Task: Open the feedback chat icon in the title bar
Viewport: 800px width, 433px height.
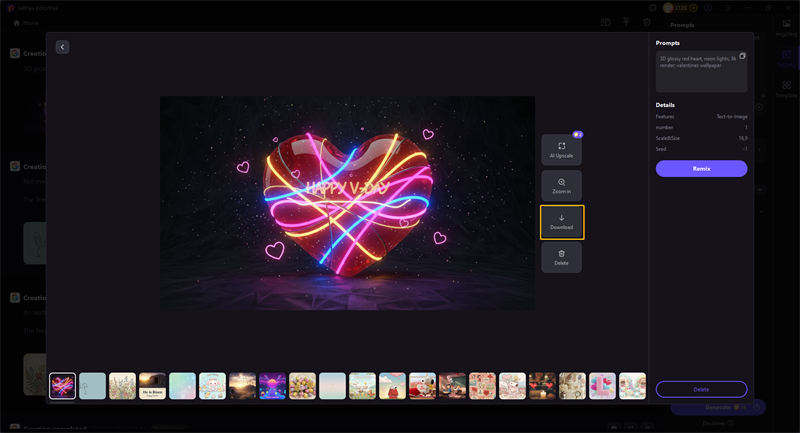Action: pos(652,8)
